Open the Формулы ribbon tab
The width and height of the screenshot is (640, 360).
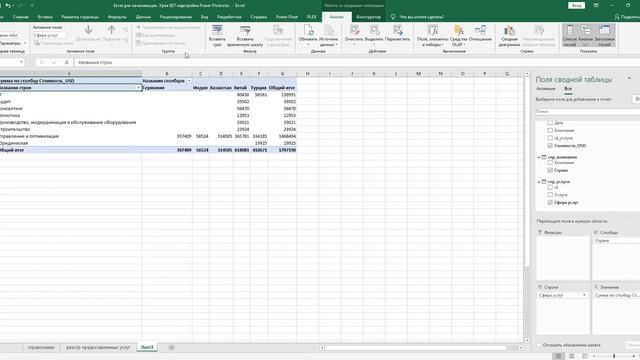coord(117,17)
